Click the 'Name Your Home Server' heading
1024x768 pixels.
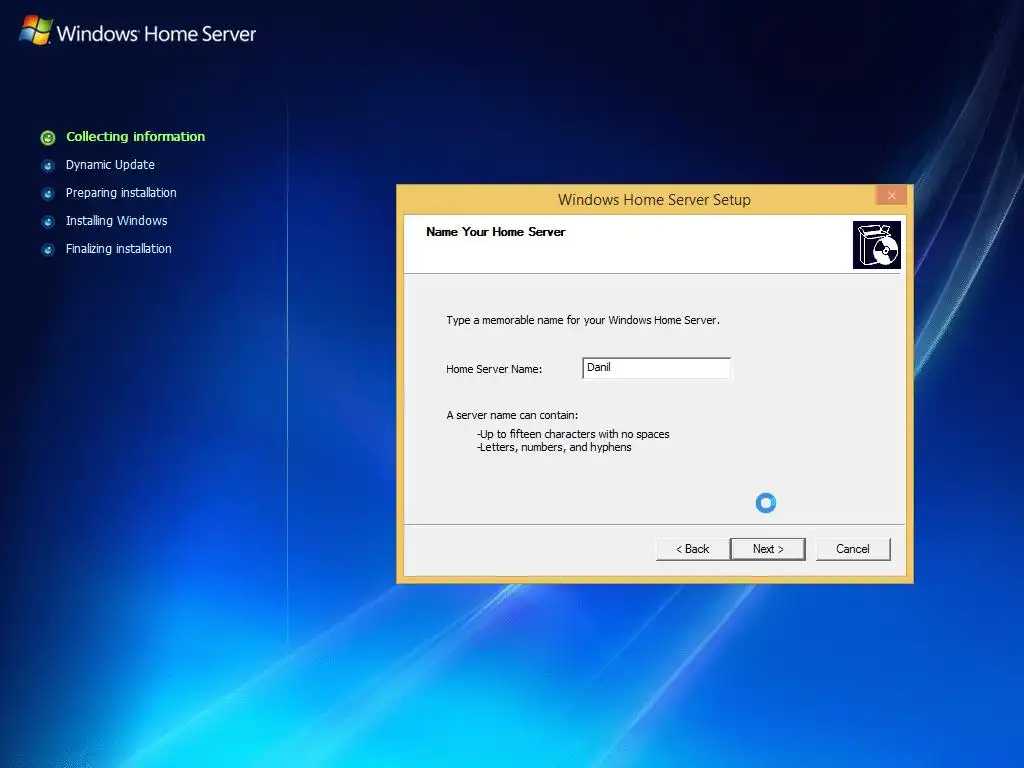click(x=496, y=232)
